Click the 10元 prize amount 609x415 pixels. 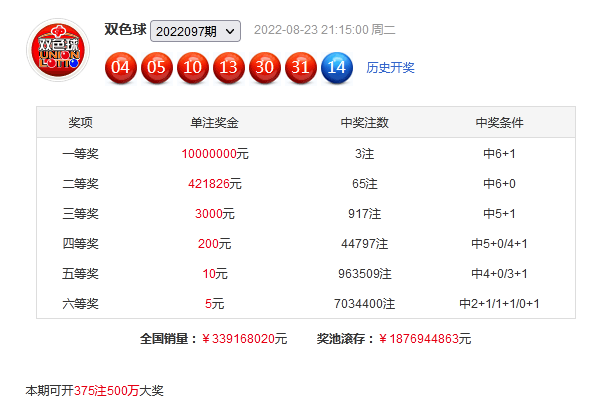point(215,274)
